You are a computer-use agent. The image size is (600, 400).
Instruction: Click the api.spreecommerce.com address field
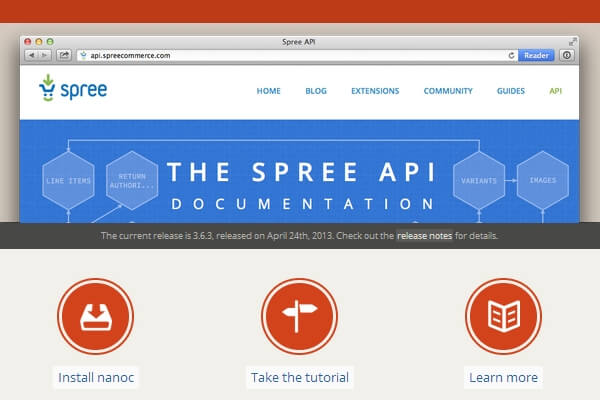coord(297,56)
